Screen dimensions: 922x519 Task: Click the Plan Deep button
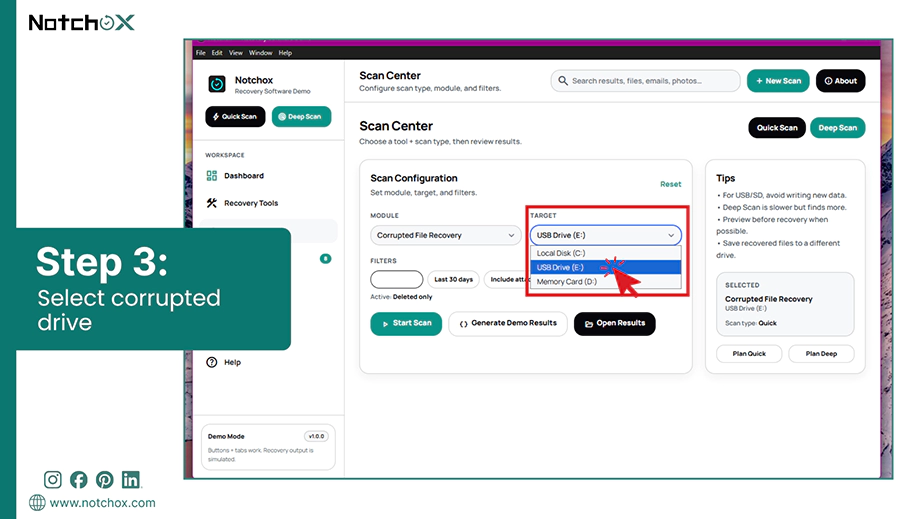point(821,353)
